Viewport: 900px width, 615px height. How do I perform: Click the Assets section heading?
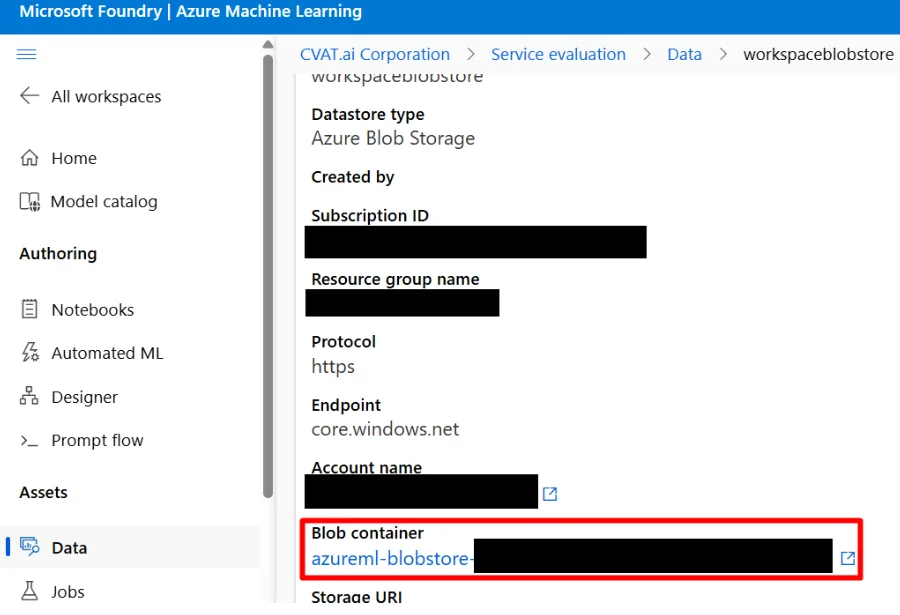(x=43, y=492)
